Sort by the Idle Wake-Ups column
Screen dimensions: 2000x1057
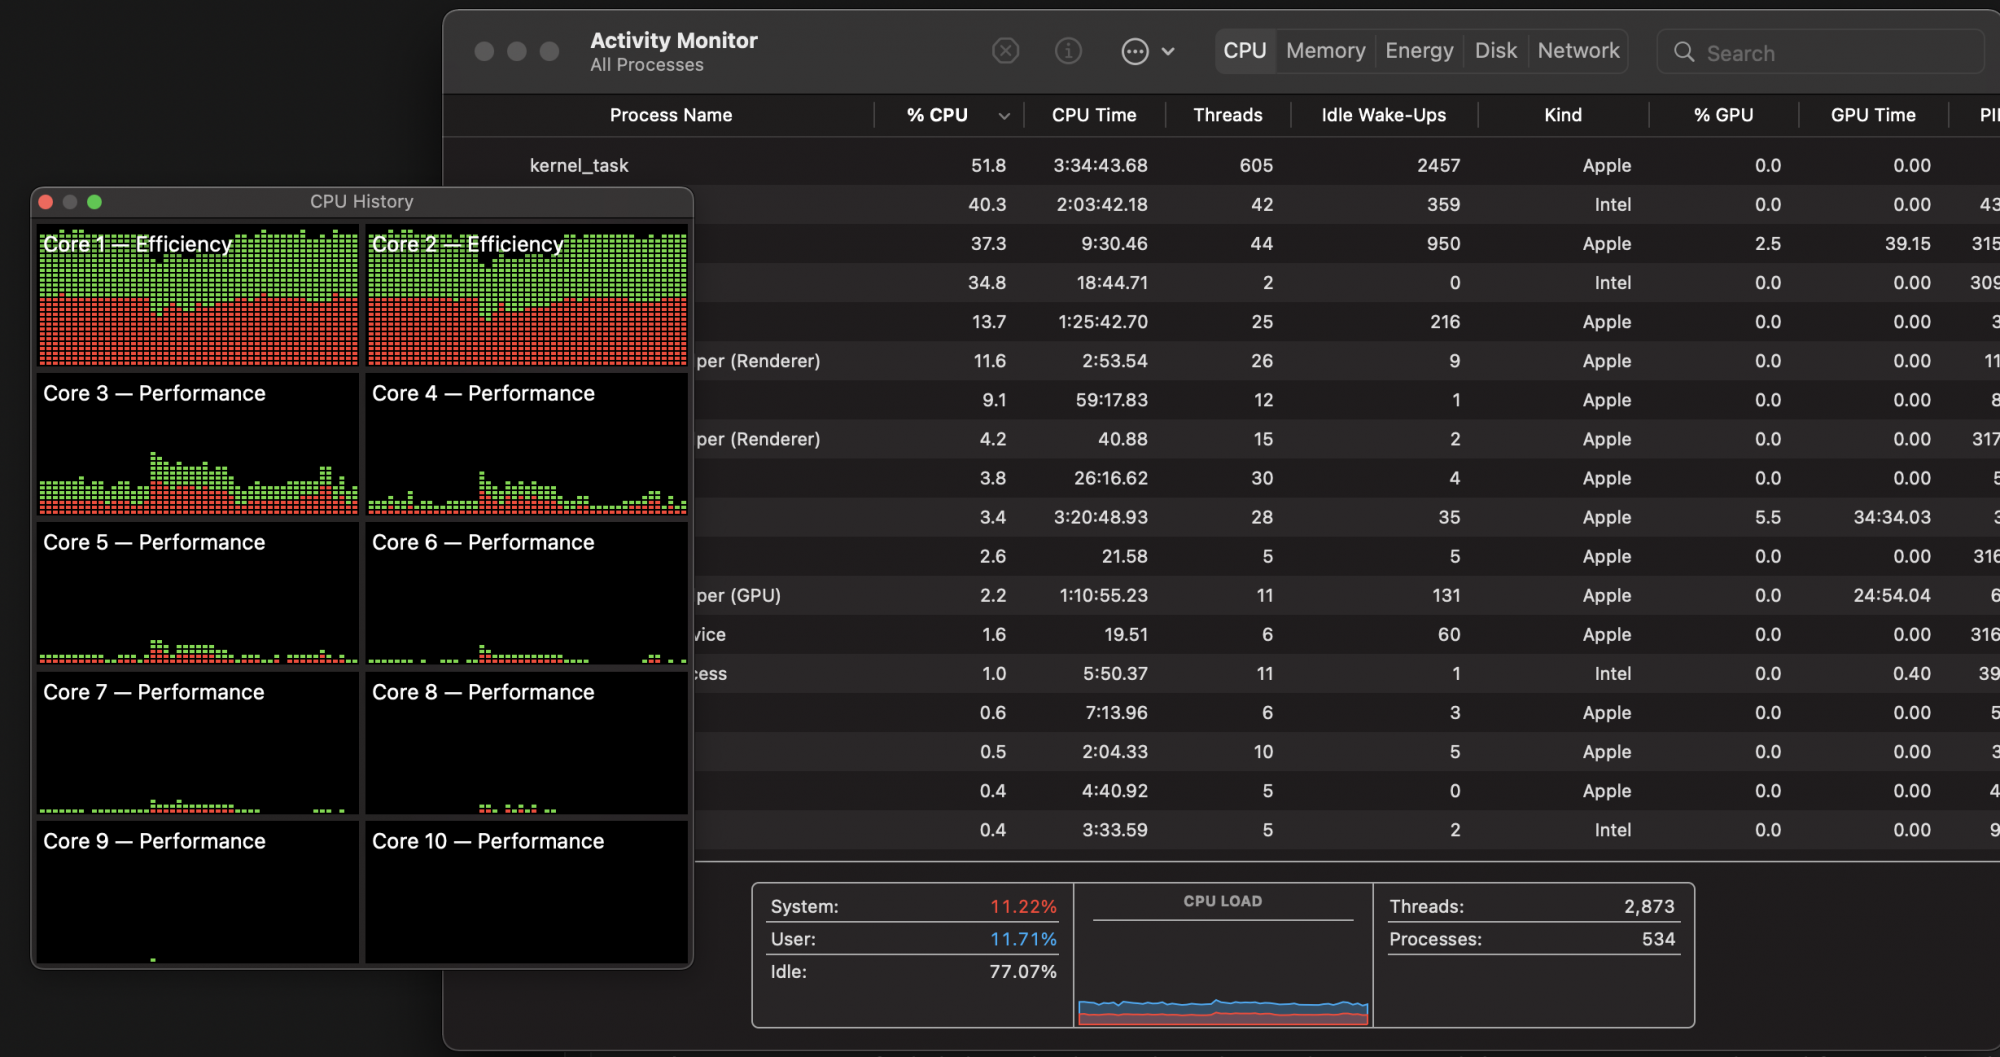1383,115
